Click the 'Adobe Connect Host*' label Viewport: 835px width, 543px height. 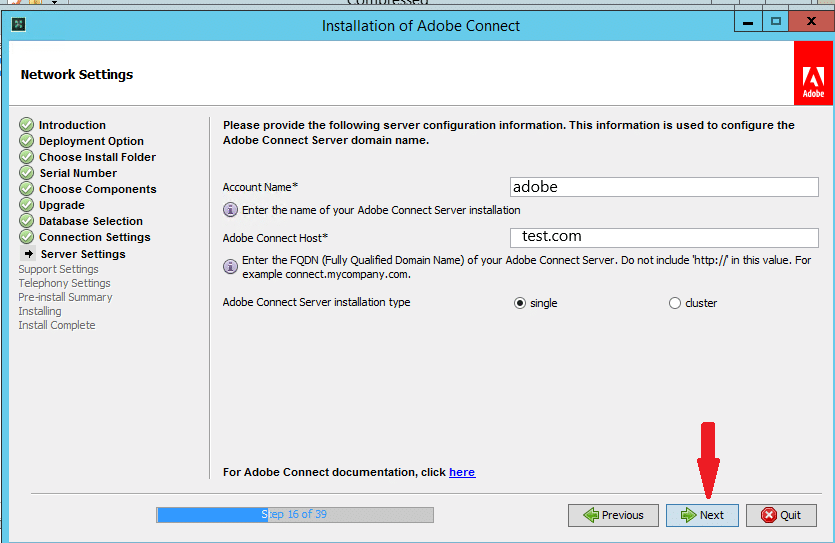pos(275,238)
